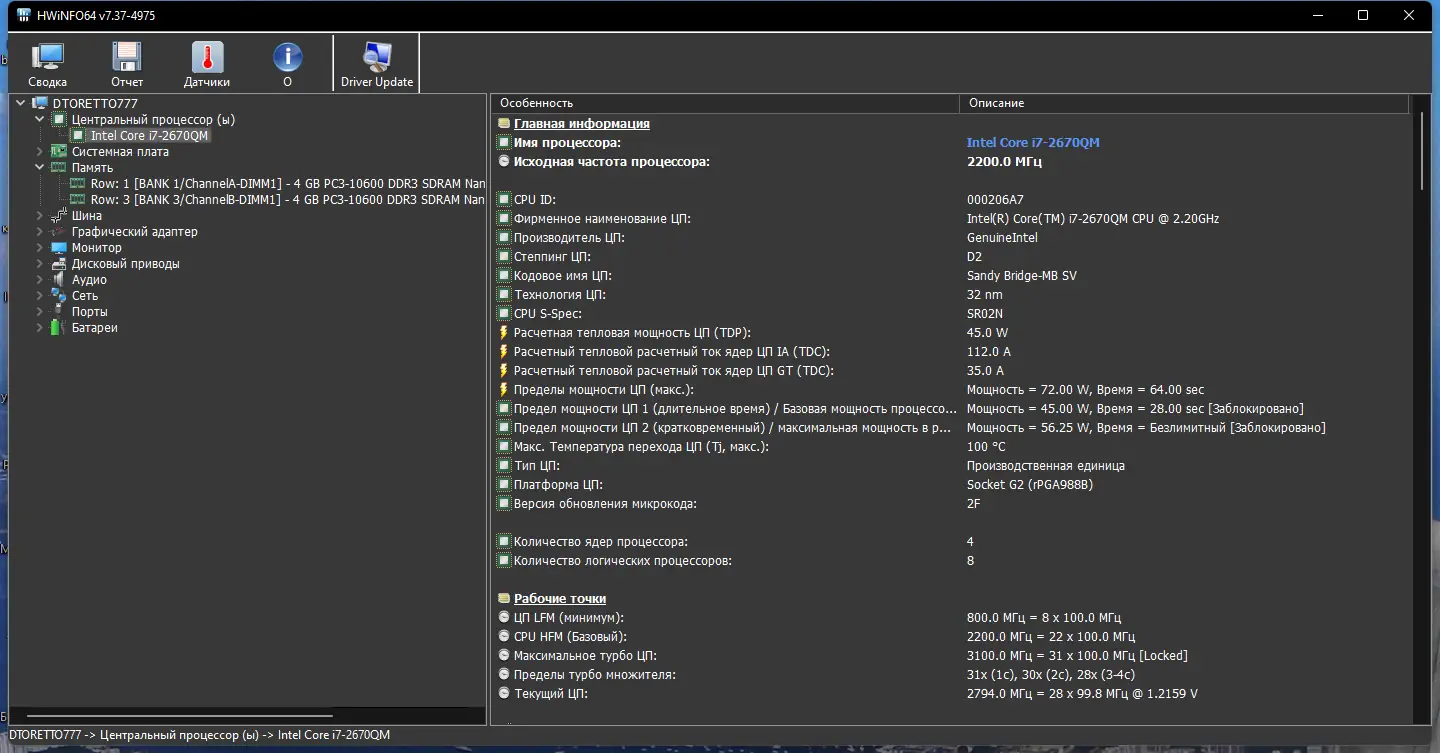Click the blue Intel Core i7-2670QM processor name value
The height and width of the screenshot is (753, 1440).
1033,142
